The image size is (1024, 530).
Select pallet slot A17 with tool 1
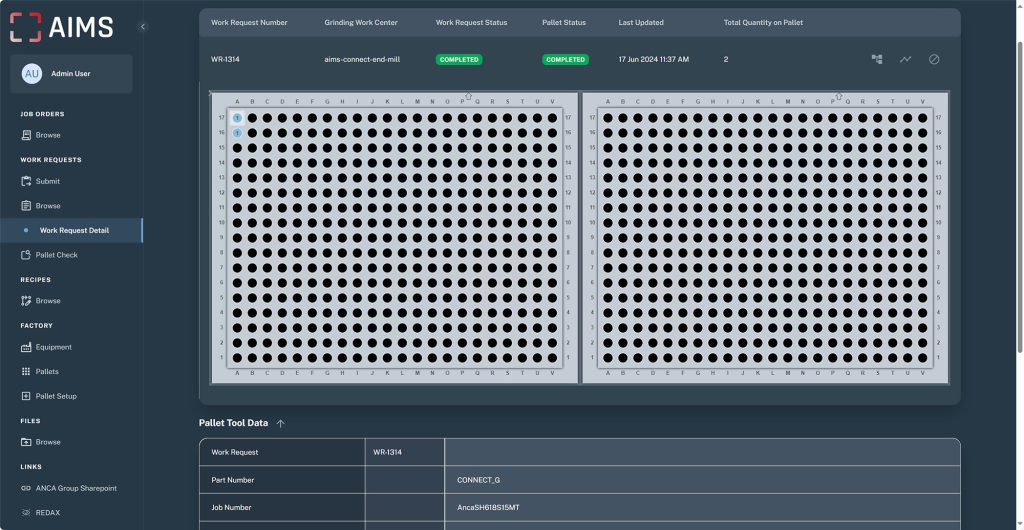(237, 117)
